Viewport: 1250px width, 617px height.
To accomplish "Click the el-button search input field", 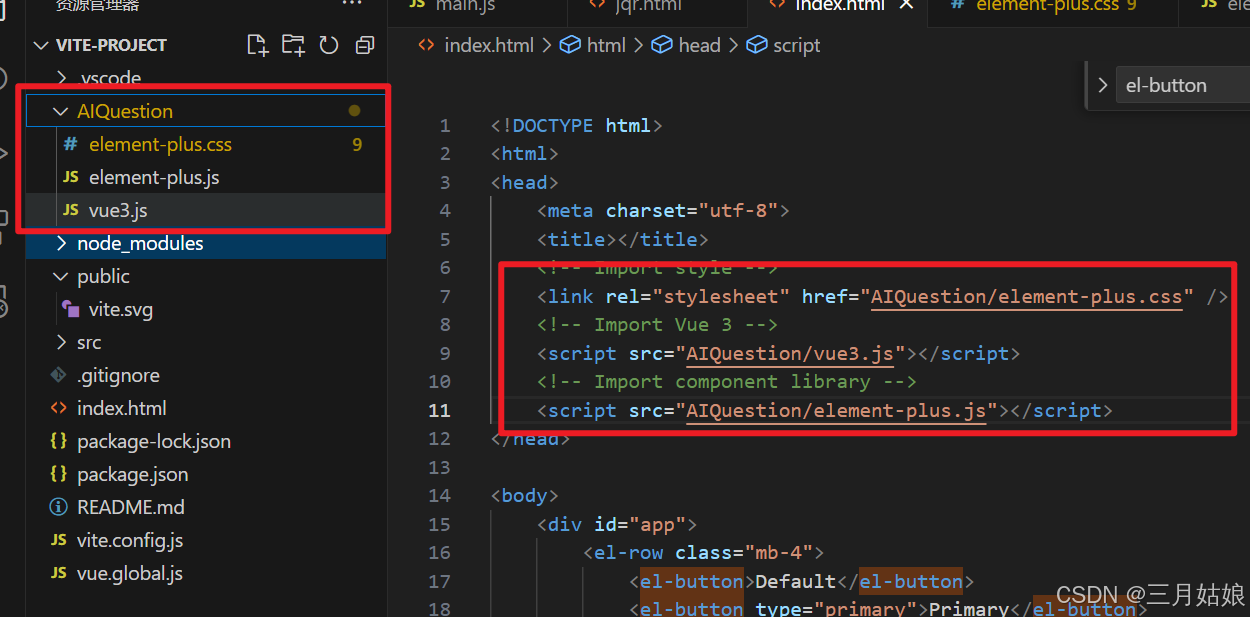I will (1180, 85).
